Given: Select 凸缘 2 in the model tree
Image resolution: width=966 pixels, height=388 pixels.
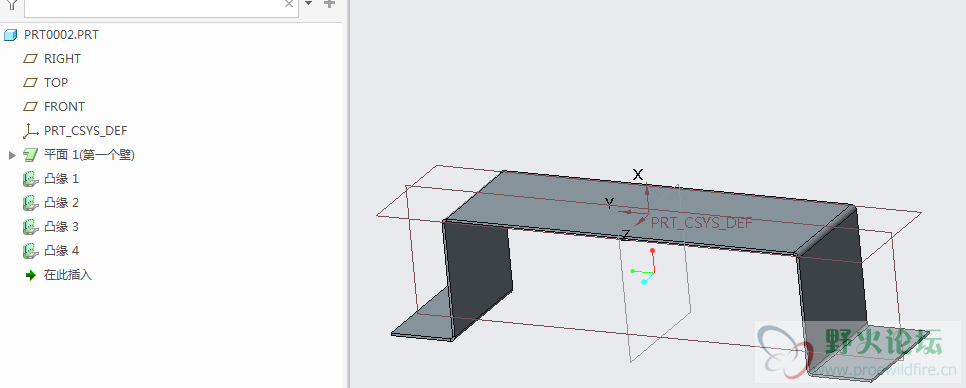Looking at the screenshot, I should (62, 203).
